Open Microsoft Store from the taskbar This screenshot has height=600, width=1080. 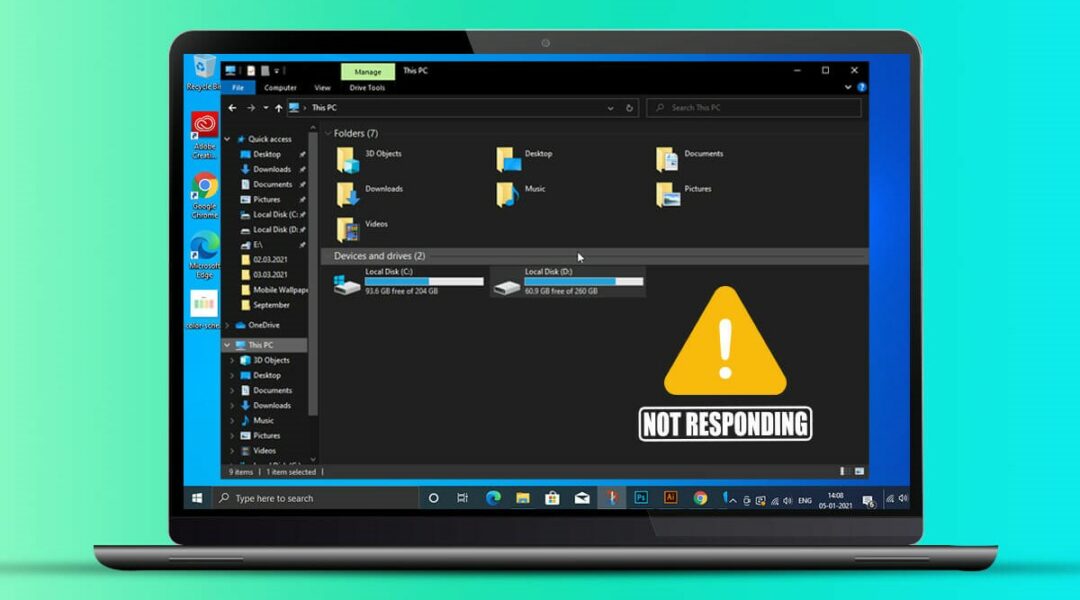click(x=552, y=498)
